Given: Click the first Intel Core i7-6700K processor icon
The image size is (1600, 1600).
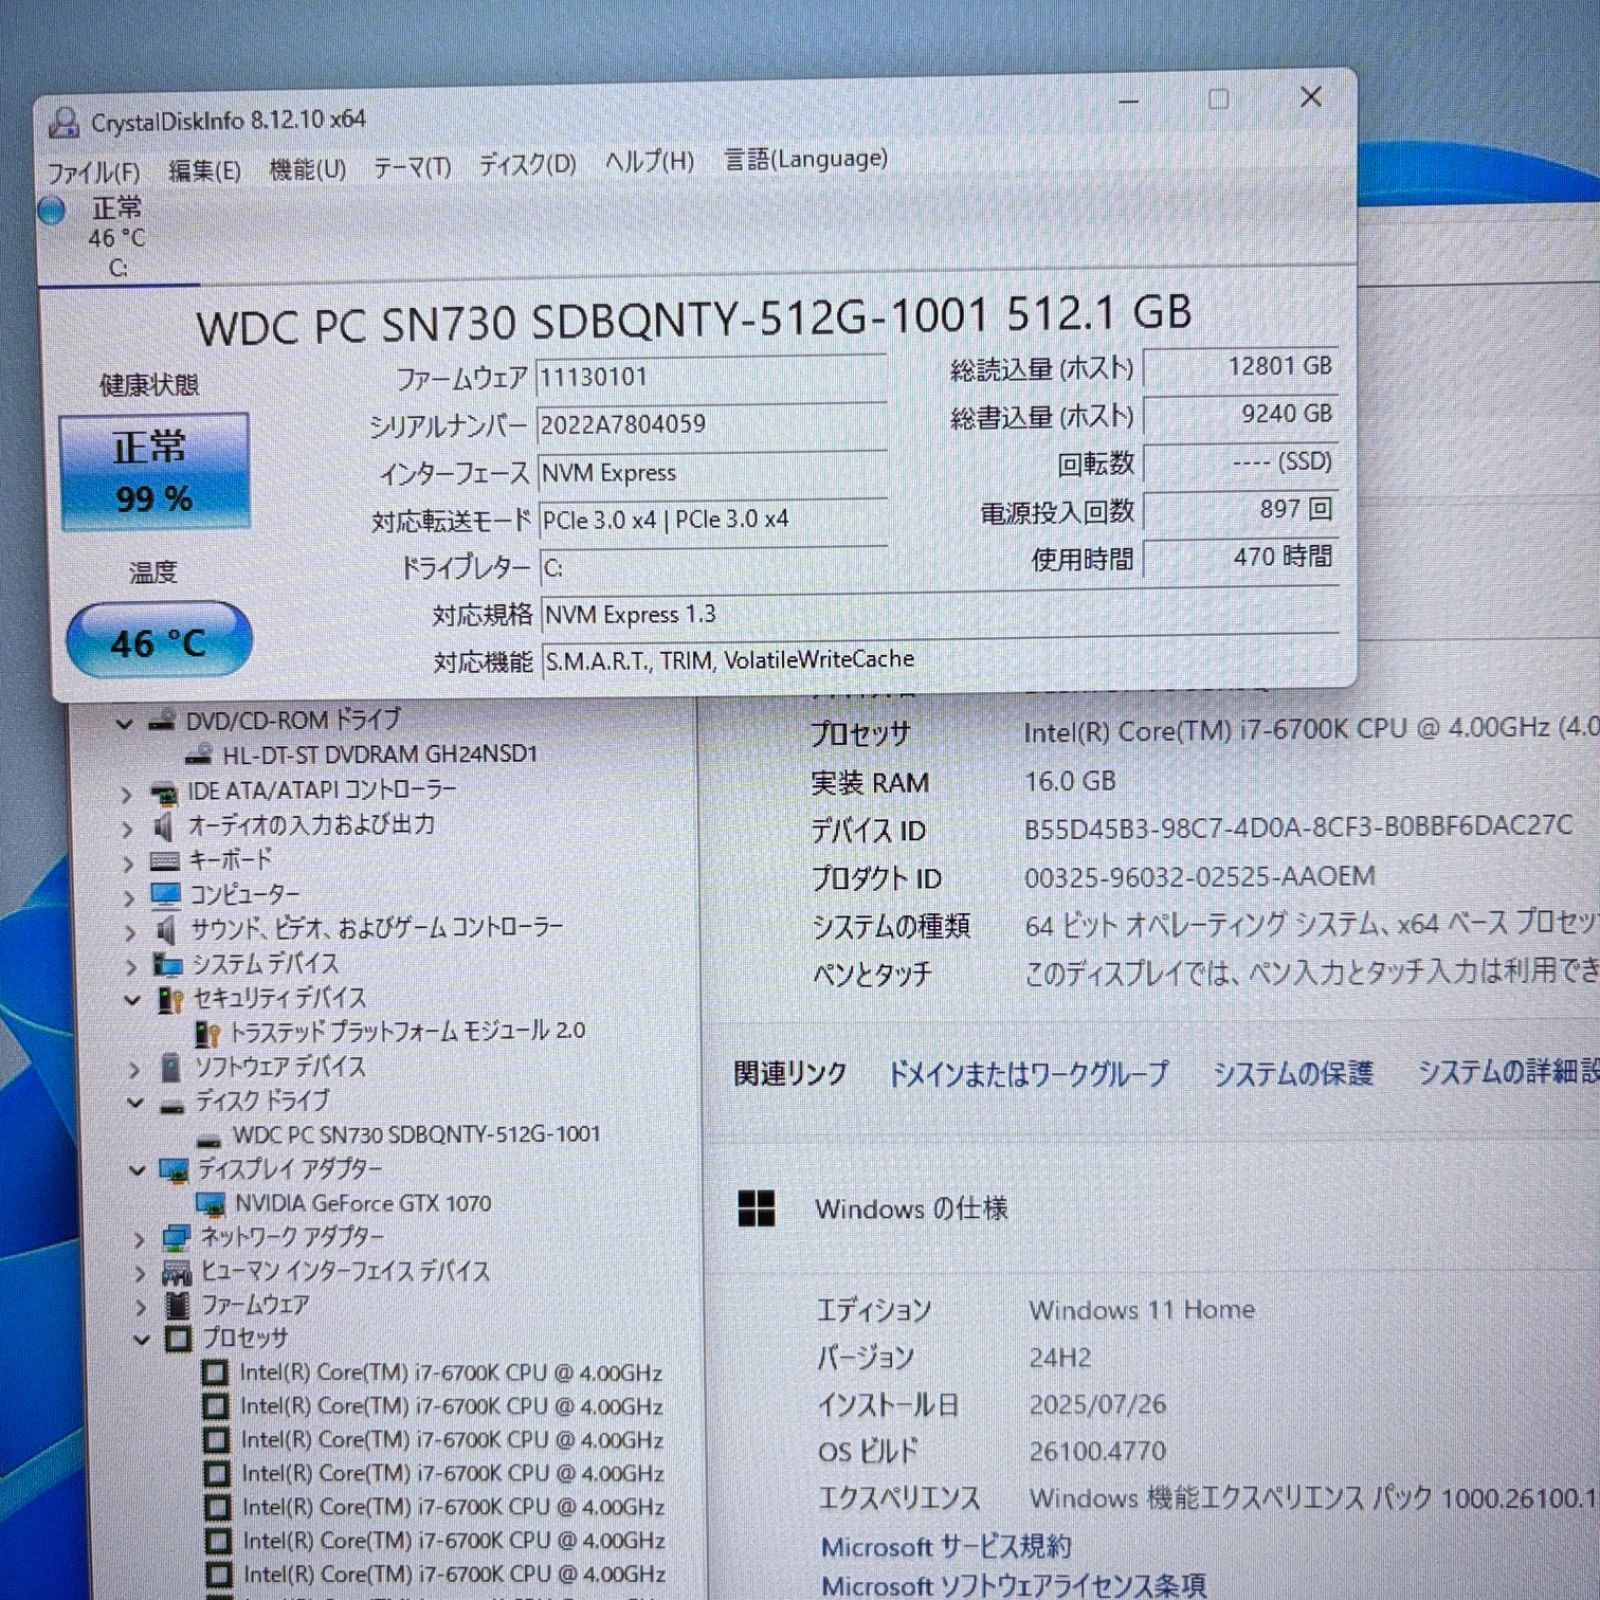Looking at the screenshot, I should tap(215, 1374).
